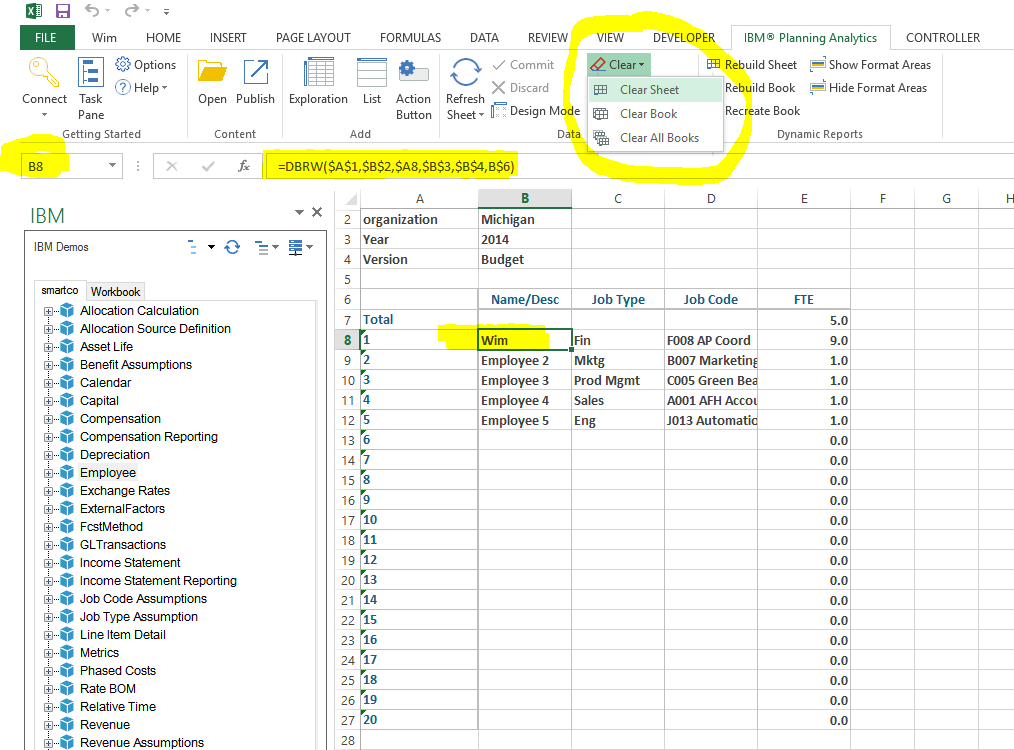This screenshot has width=1014, height=750.
Task: Expand the Income Statement cube node
Action: coord(48,563)
